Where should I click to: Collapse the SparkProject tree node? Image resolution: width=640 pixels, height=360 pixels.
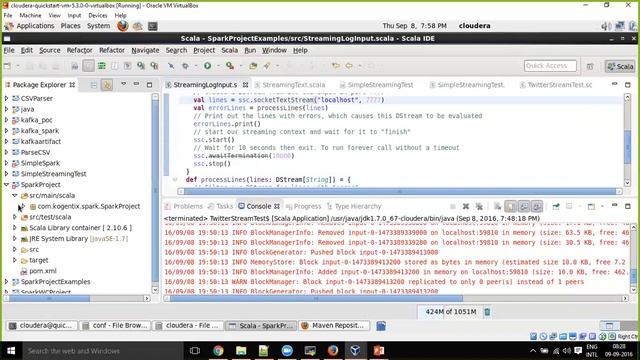(6, 184)
